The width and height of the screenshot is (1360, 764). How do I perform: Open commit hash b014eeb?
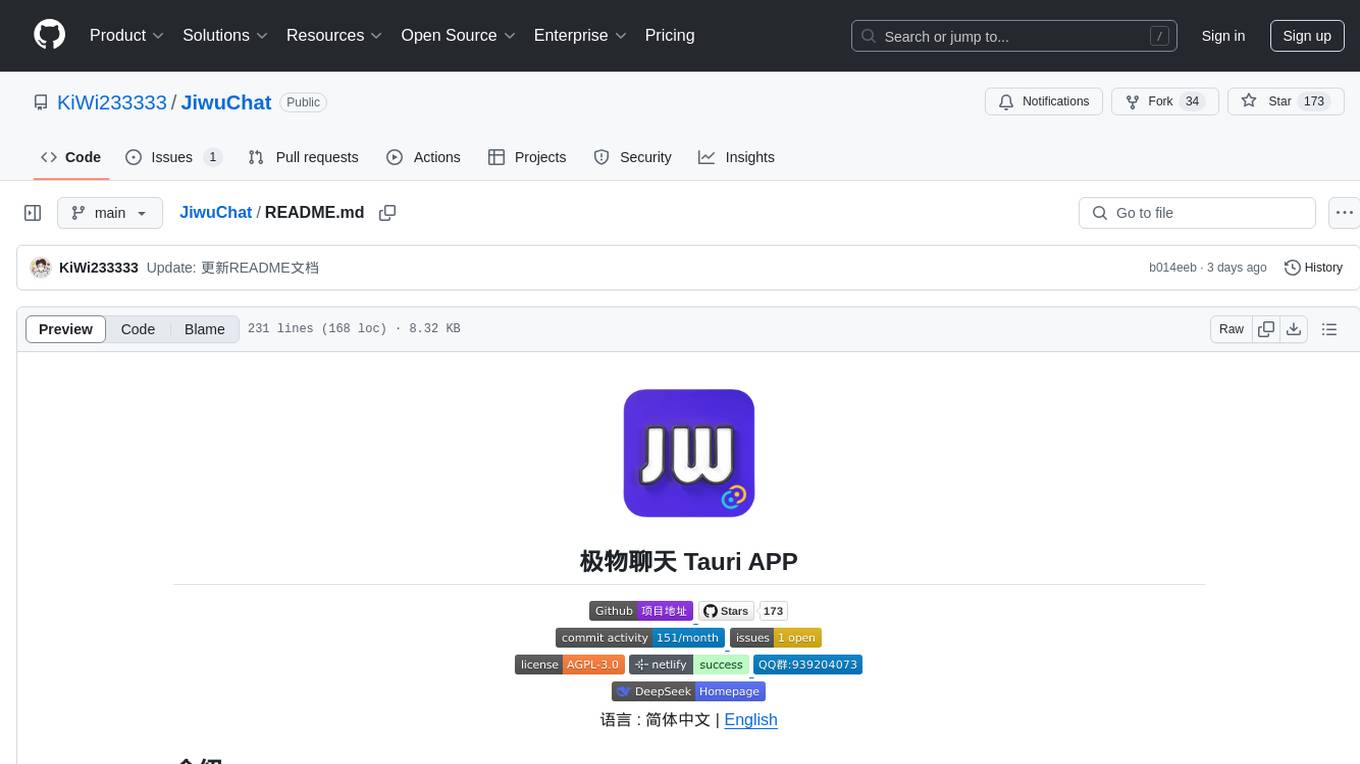[x=1173, y=267]
